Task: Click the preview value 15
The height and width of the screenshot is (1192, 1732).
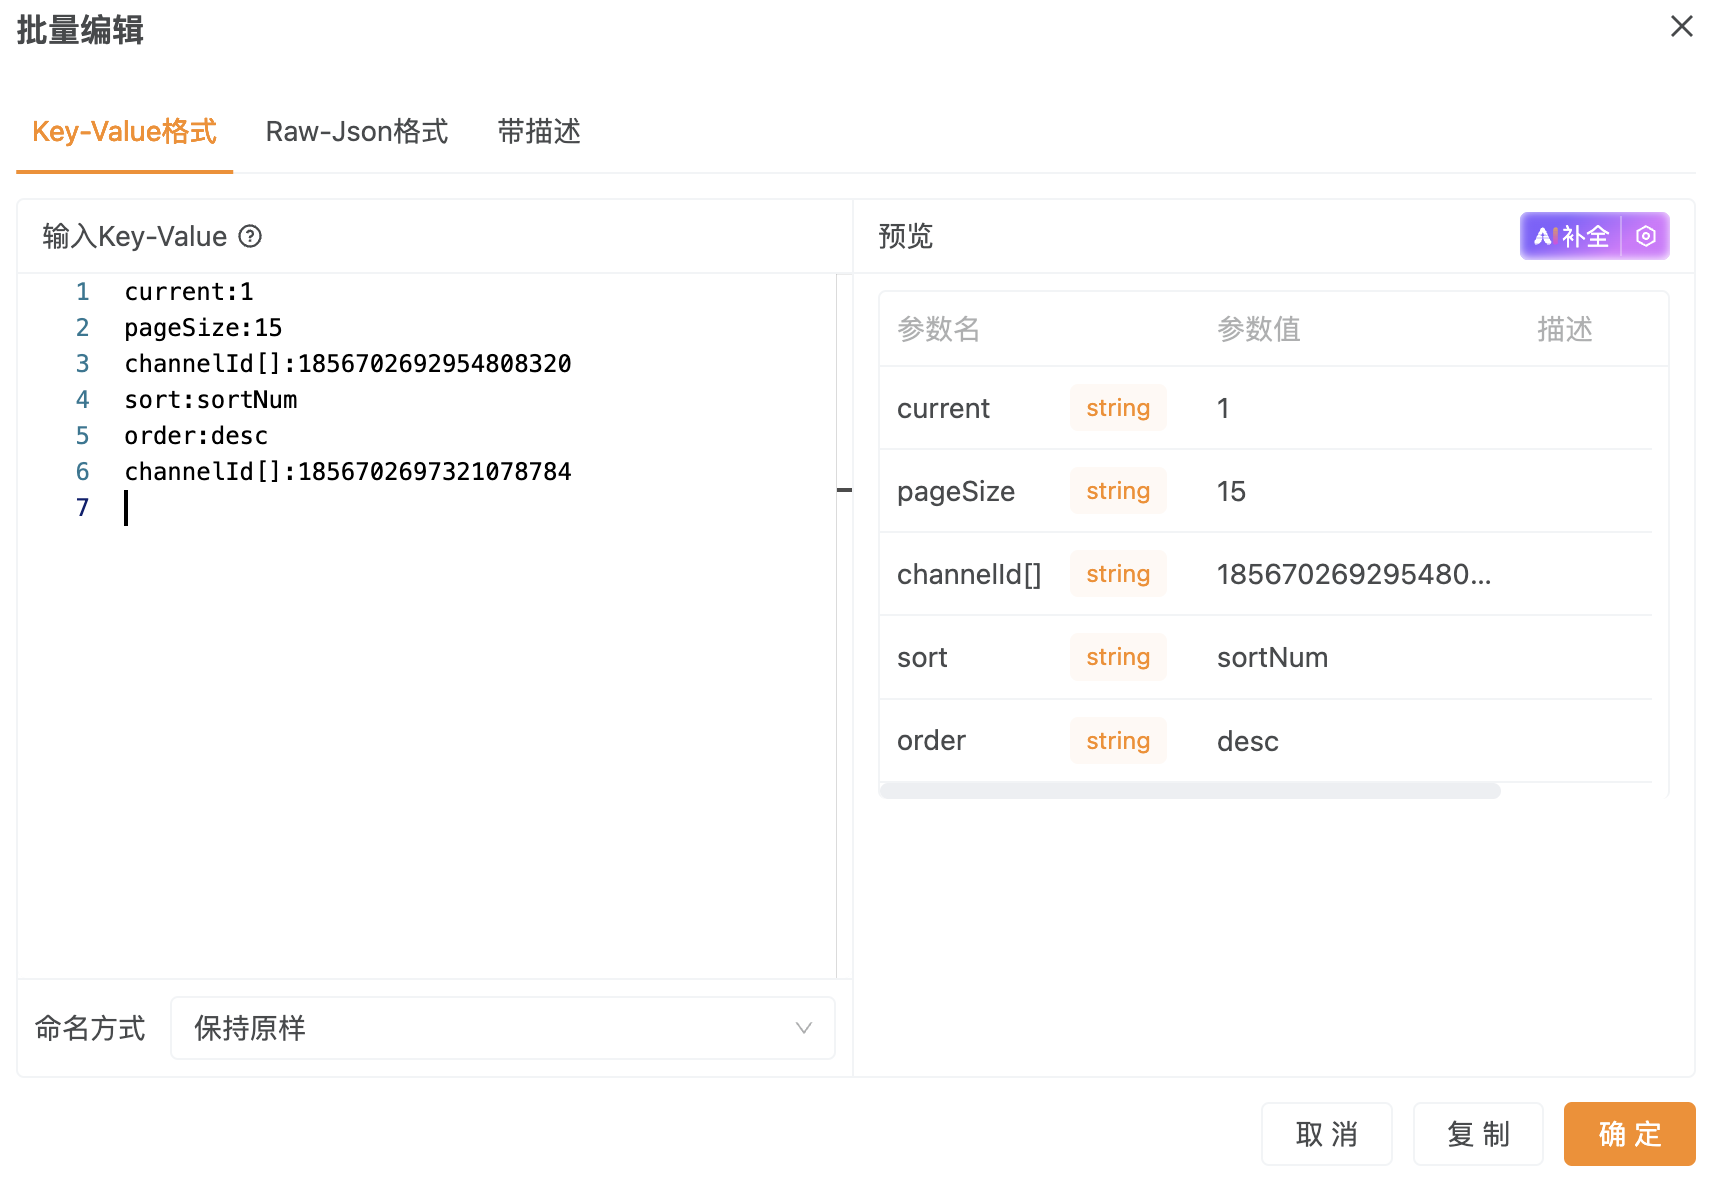Action: [1231, 491]
